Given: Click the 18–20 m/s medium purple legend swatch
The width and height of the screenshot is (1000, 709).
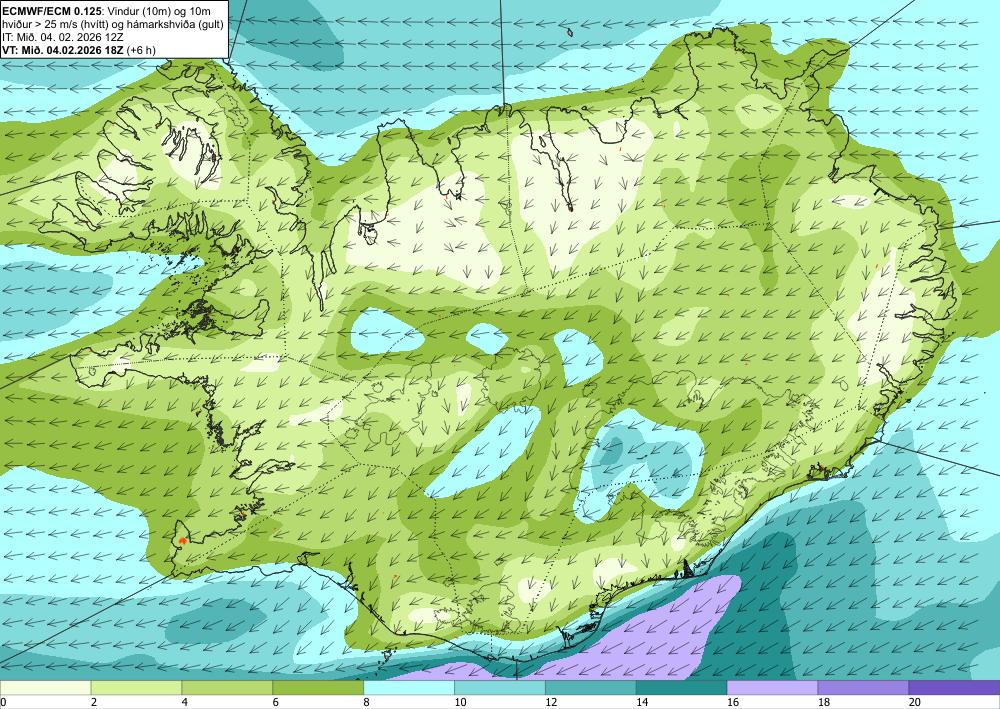Looking at the screenshot, I should [x=864, y=688].
